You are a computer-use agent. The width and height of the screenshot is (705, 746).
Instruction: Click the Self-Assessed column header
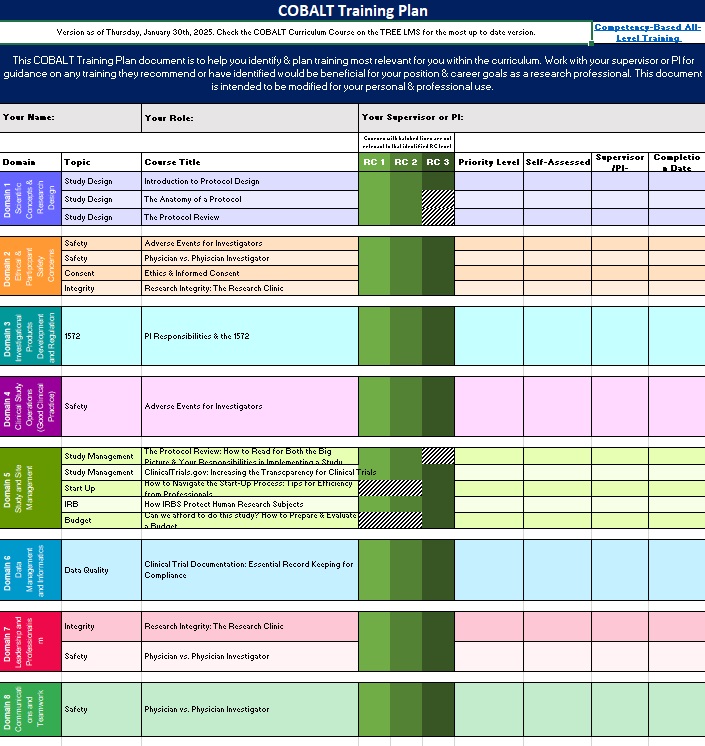coord(558,162)
